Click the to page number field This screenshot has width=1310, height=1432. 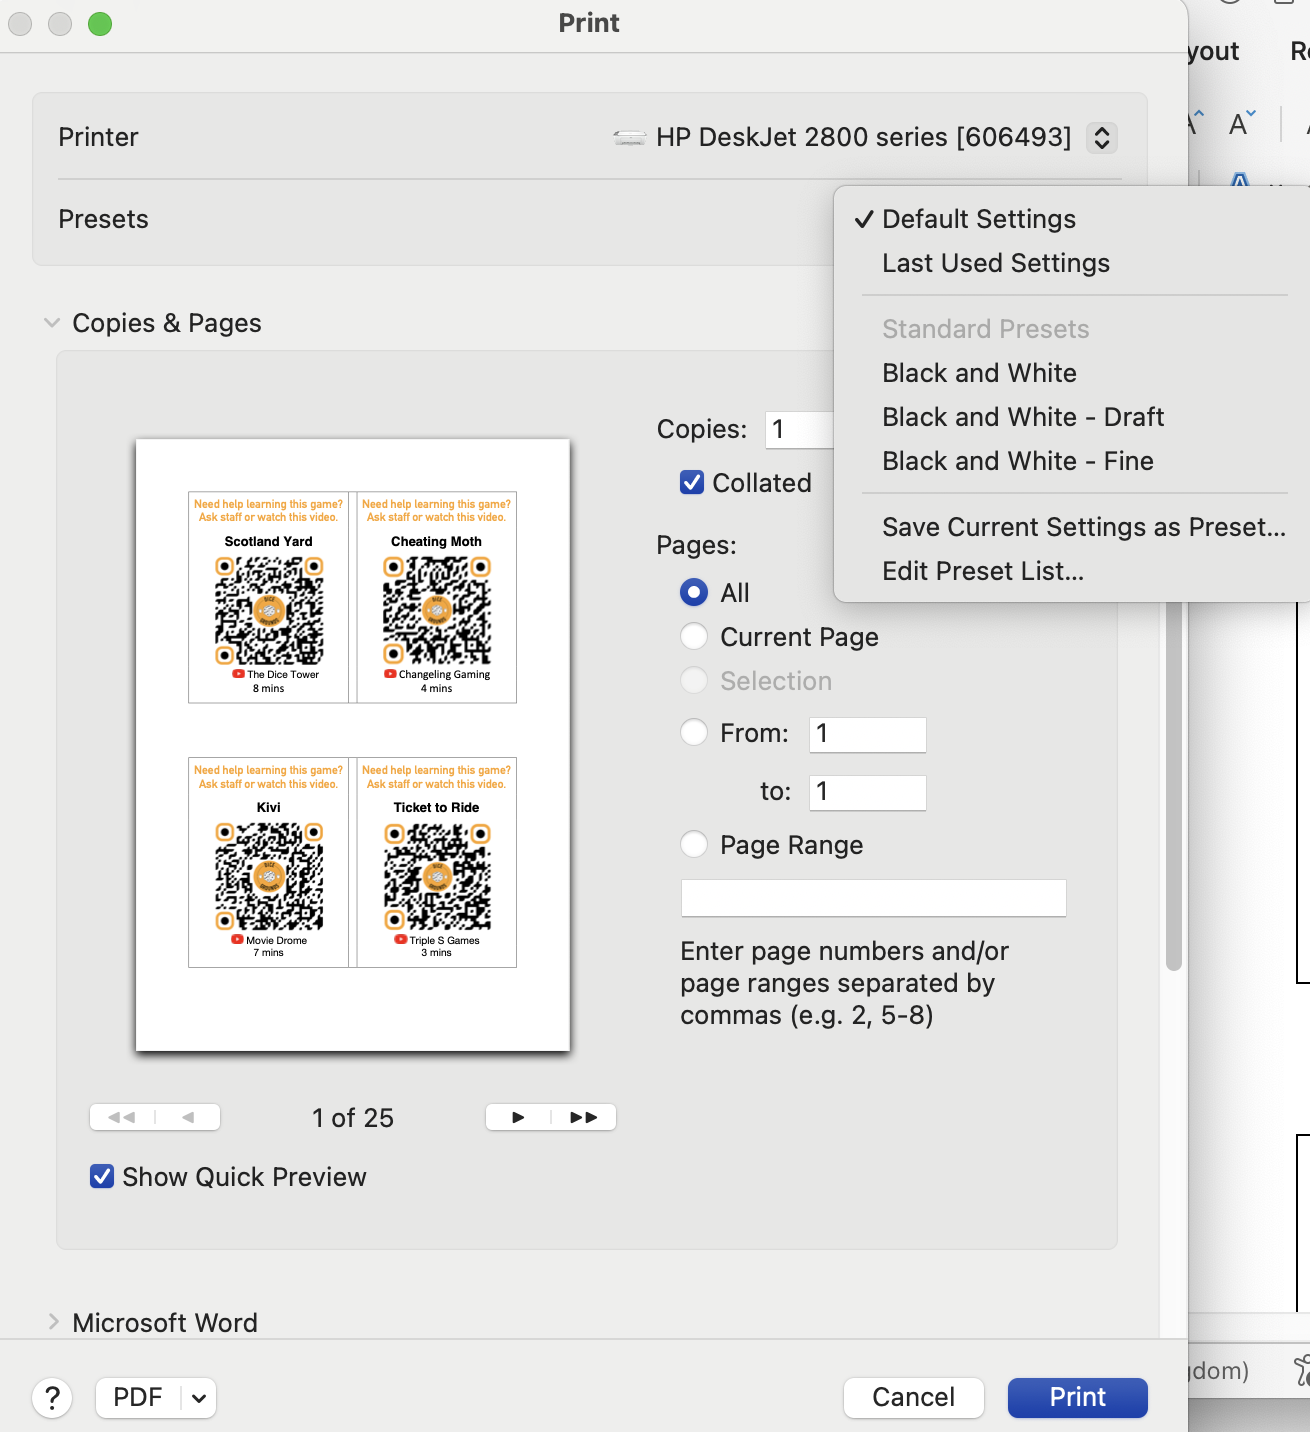tap(868, 792)
